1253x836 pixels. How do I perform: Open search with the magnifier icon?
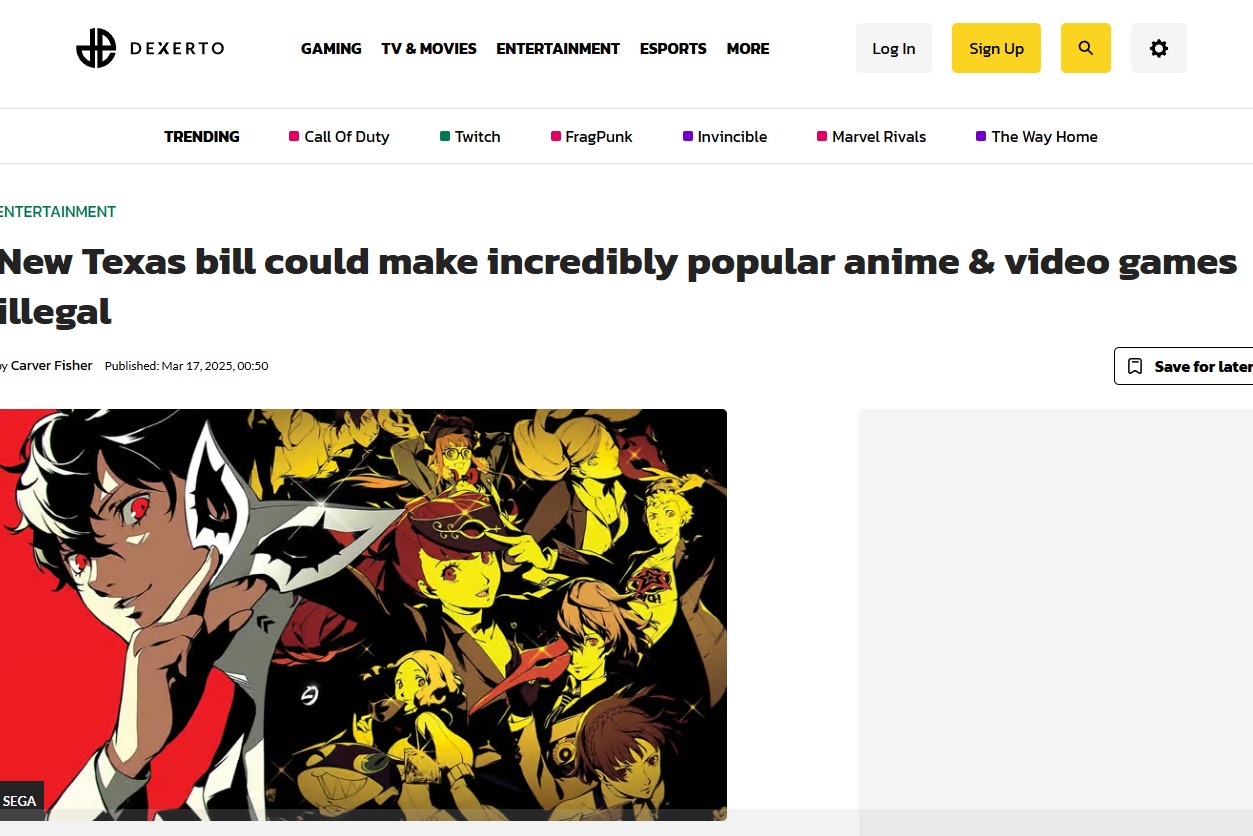point(1086,48)
